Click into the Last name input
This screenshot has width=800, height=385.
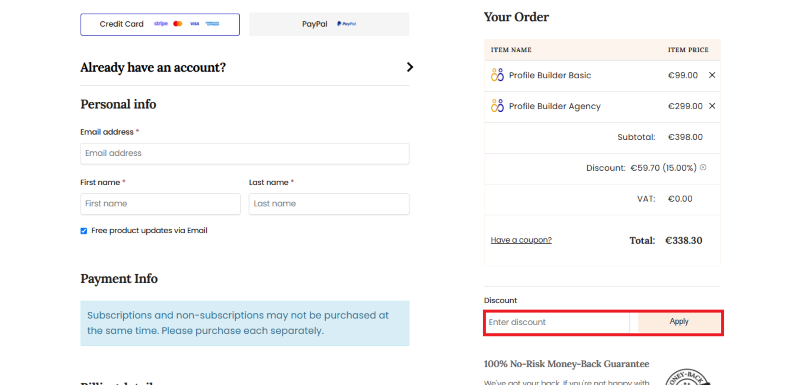[329, 204]
